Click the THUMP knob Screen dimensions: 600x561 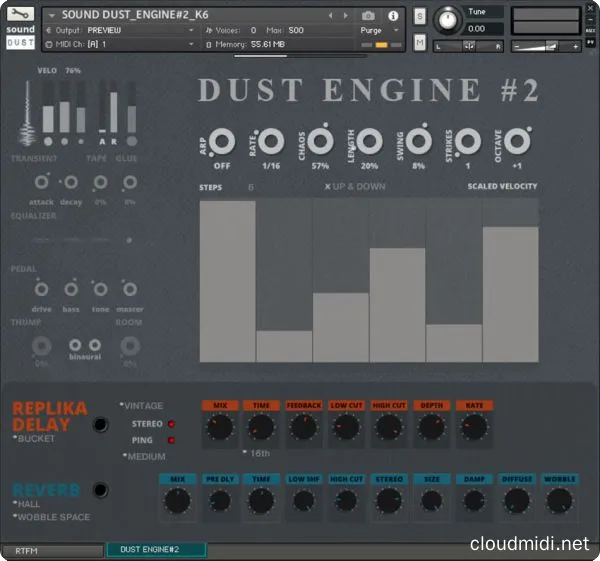coord(41,346)
